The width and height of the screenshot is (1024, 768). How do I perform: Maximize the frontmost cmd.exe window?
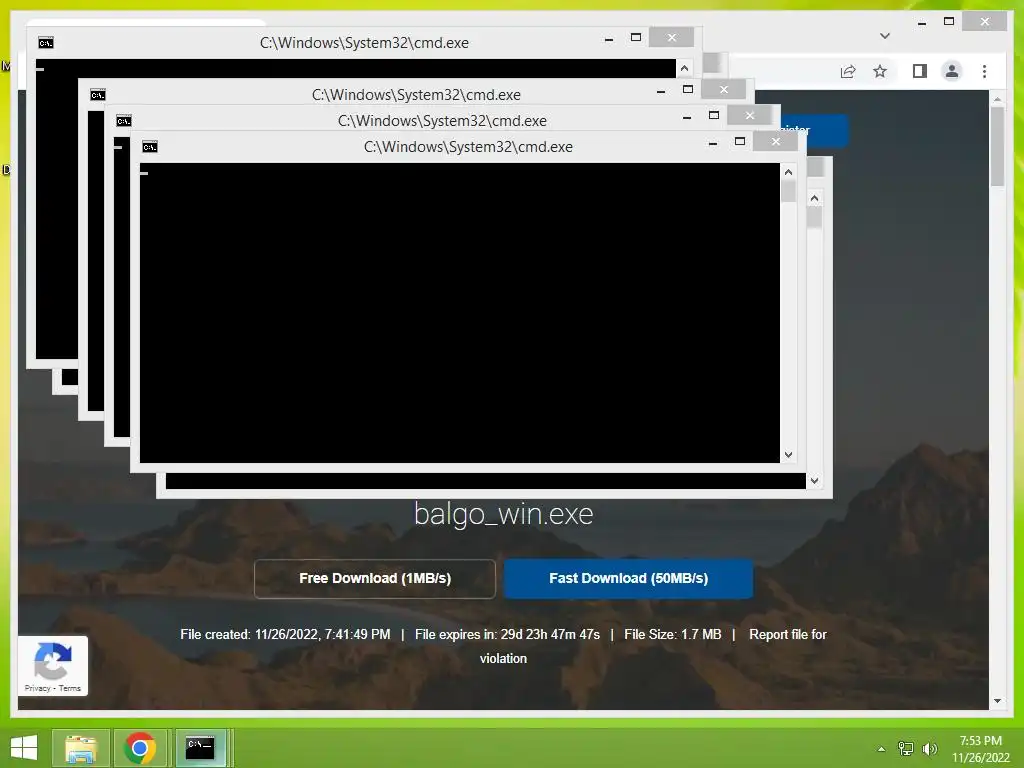point(740,141)
